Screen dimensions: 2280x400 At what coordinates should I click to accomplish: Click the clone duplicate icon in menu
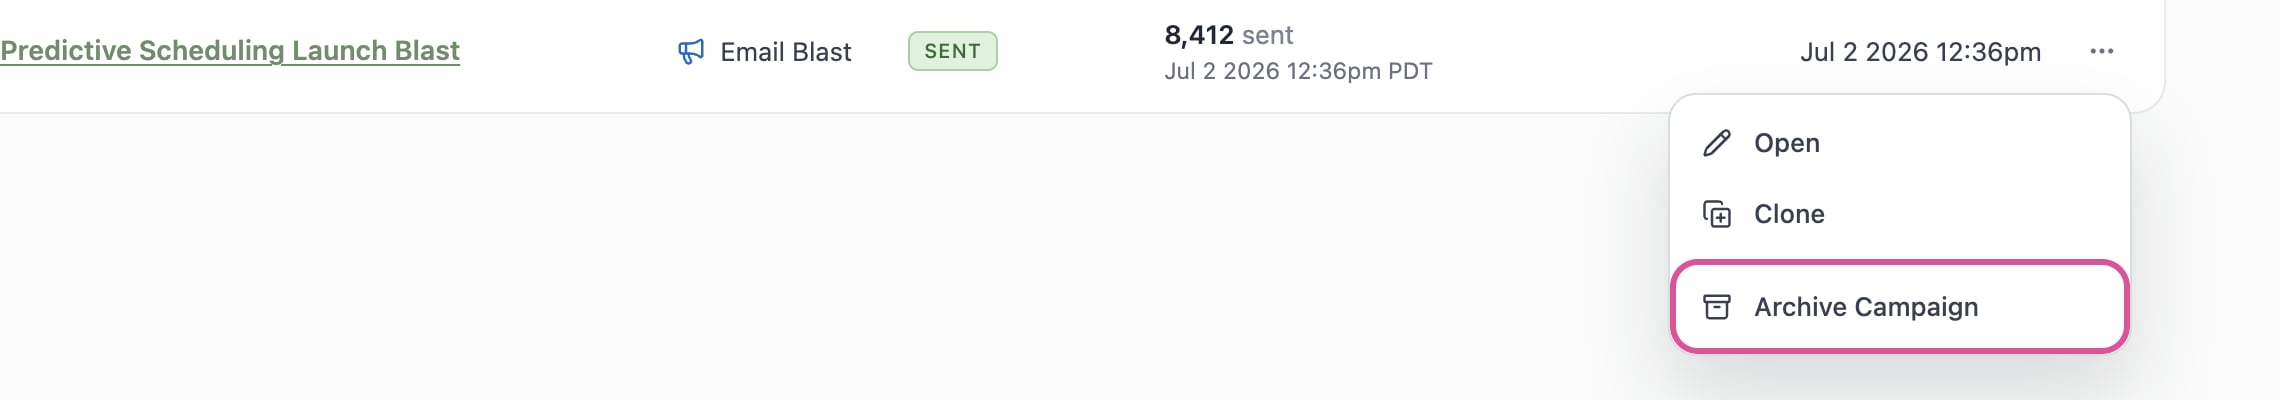pyautogui.click(x=1716, y=214)
